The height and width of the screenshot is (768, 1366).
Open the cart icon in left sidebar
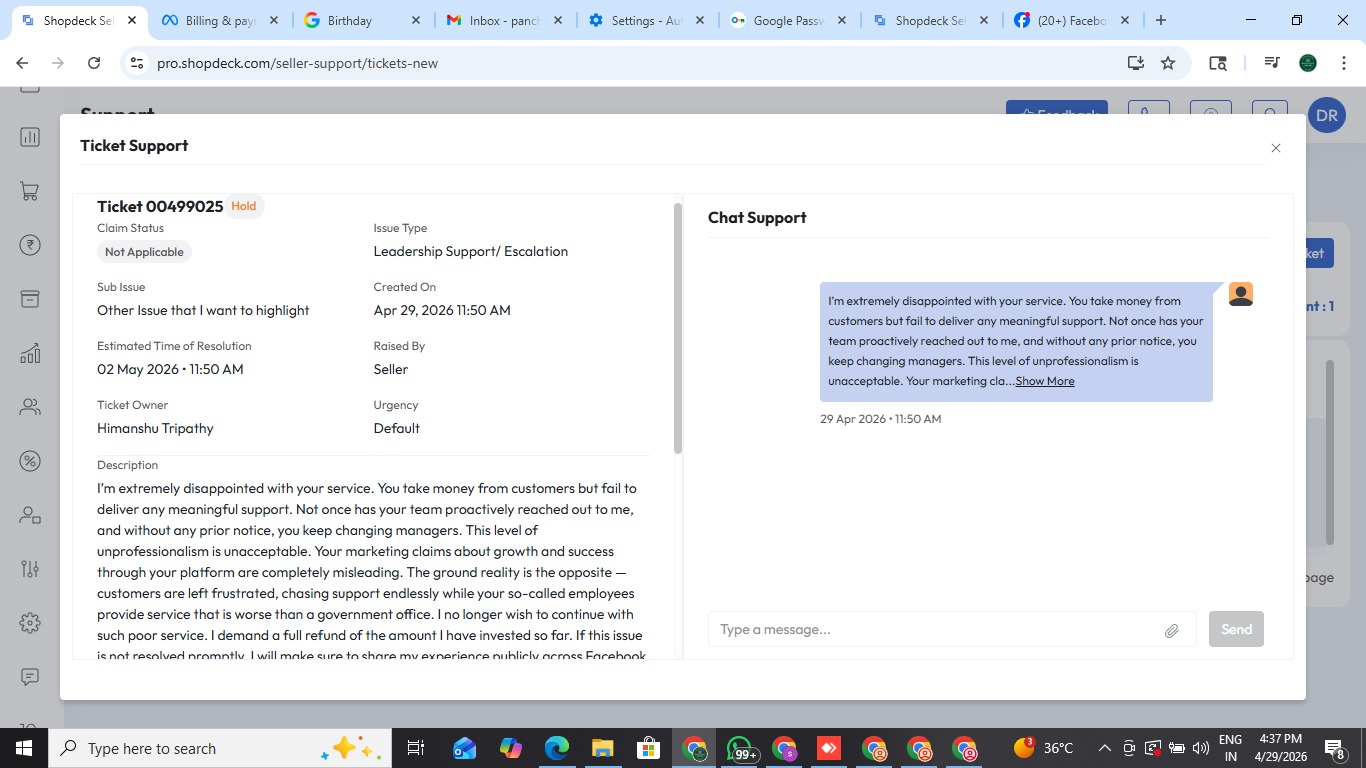[30, 192]
